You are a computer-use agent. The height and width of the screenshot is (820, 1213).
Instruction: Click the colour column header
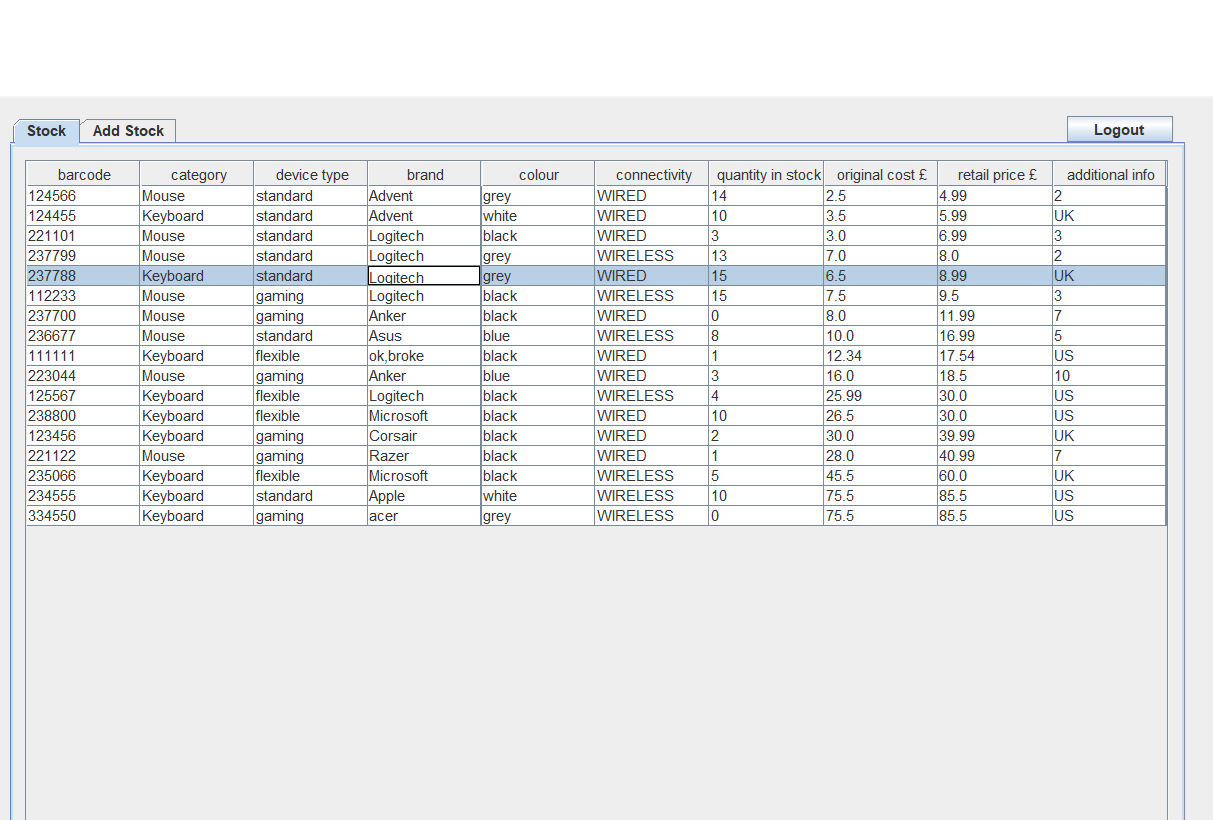(538, 174)
